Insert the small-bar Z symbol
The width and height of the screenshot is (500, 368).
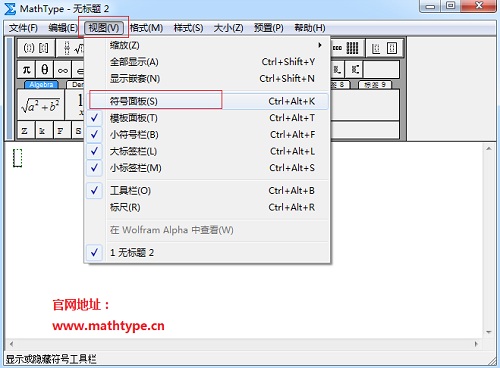click(x=26, y=130)
